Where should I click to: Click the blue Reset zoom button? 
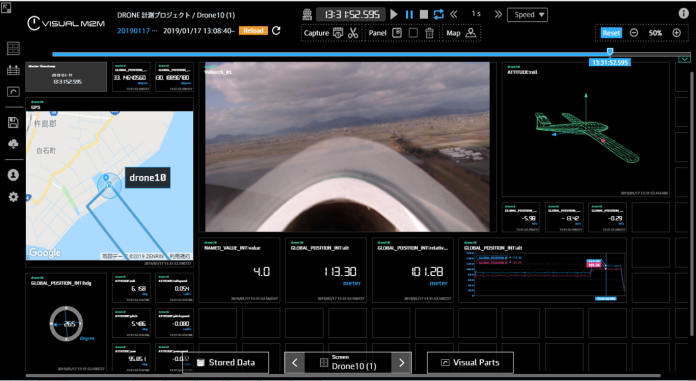click(x=611, y=33)
